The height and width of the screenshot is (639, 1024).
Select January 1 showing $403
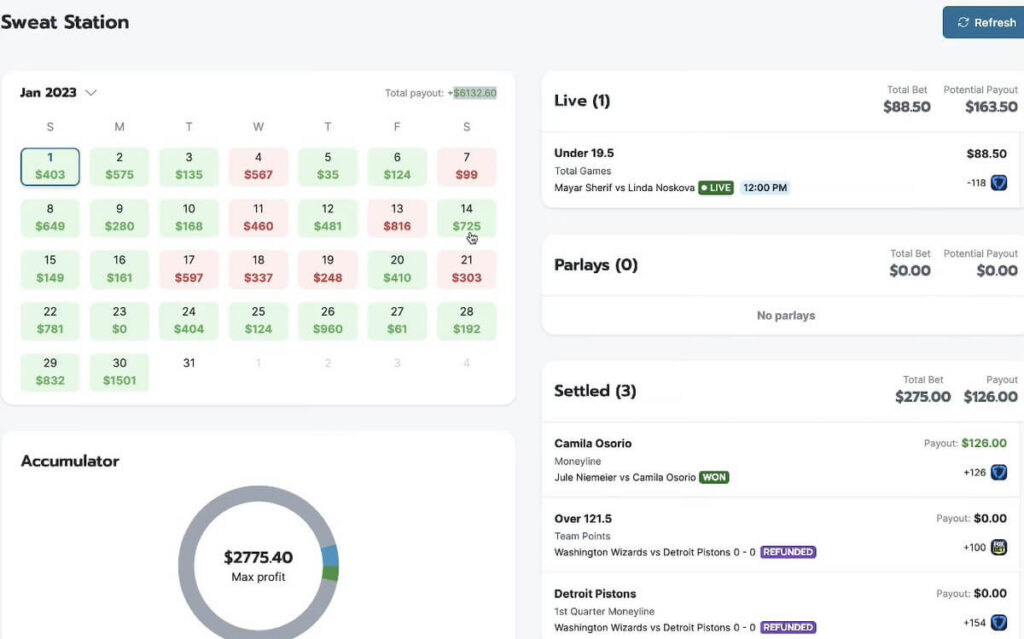pos(49,166)
